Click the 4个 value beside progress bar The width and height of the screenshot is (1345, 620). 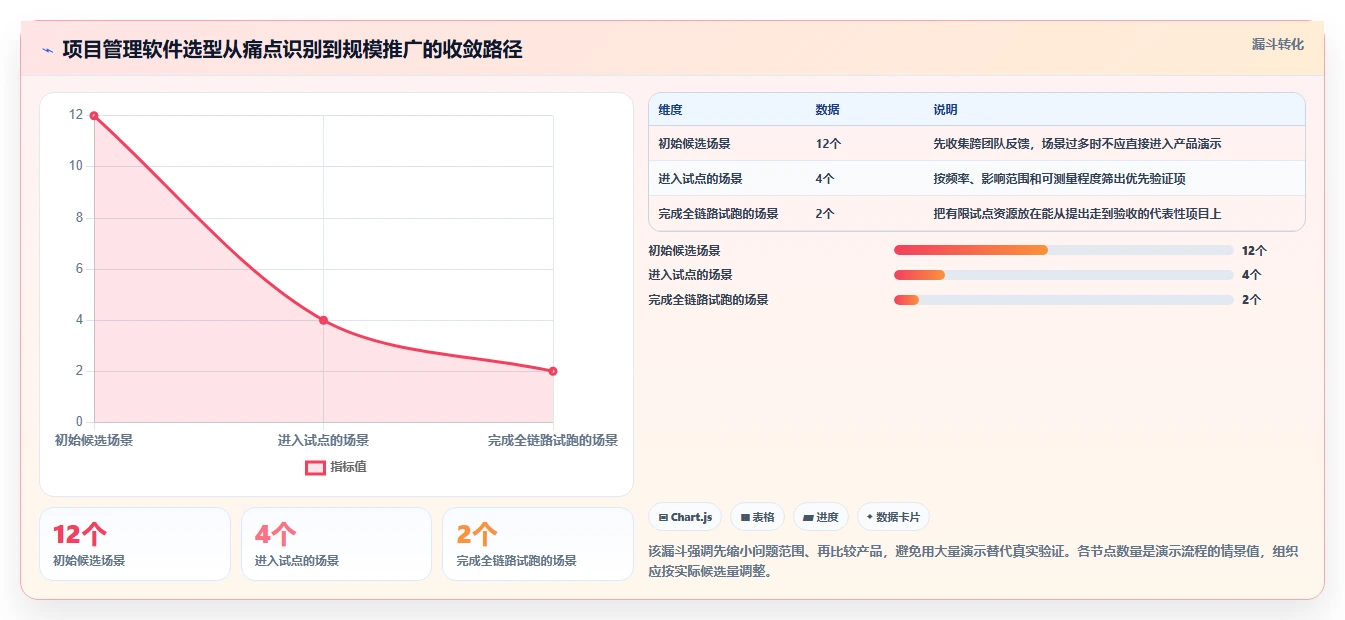coord(1251,275)
